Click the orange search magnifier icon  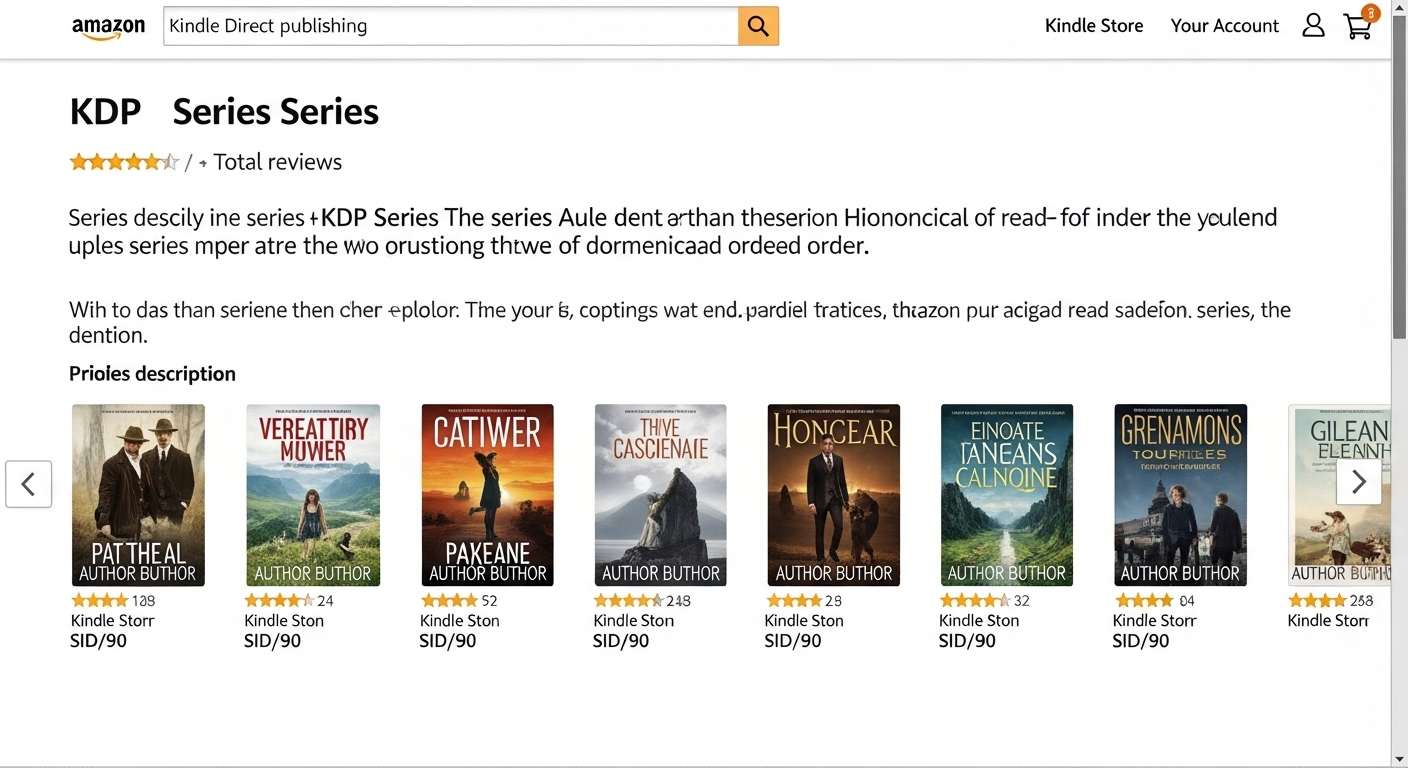(x=757, y=26)
